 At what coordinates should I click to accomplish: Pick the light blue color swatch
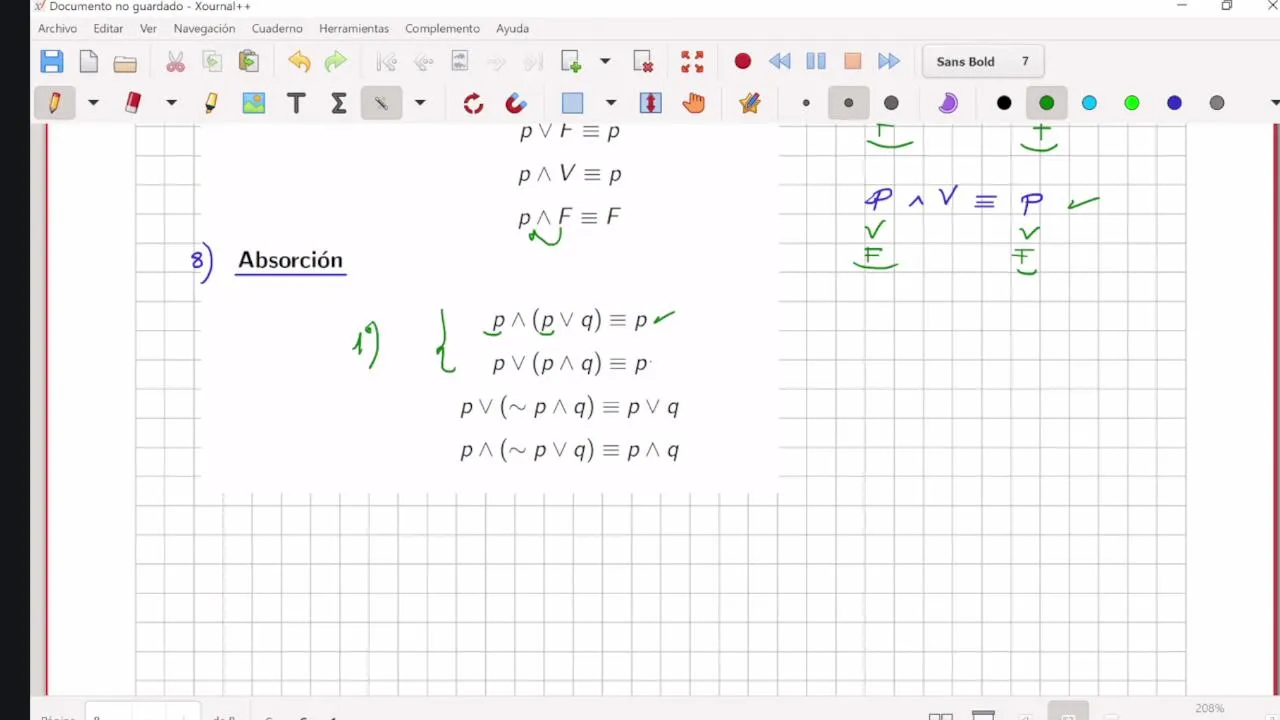pos(1089,103)
